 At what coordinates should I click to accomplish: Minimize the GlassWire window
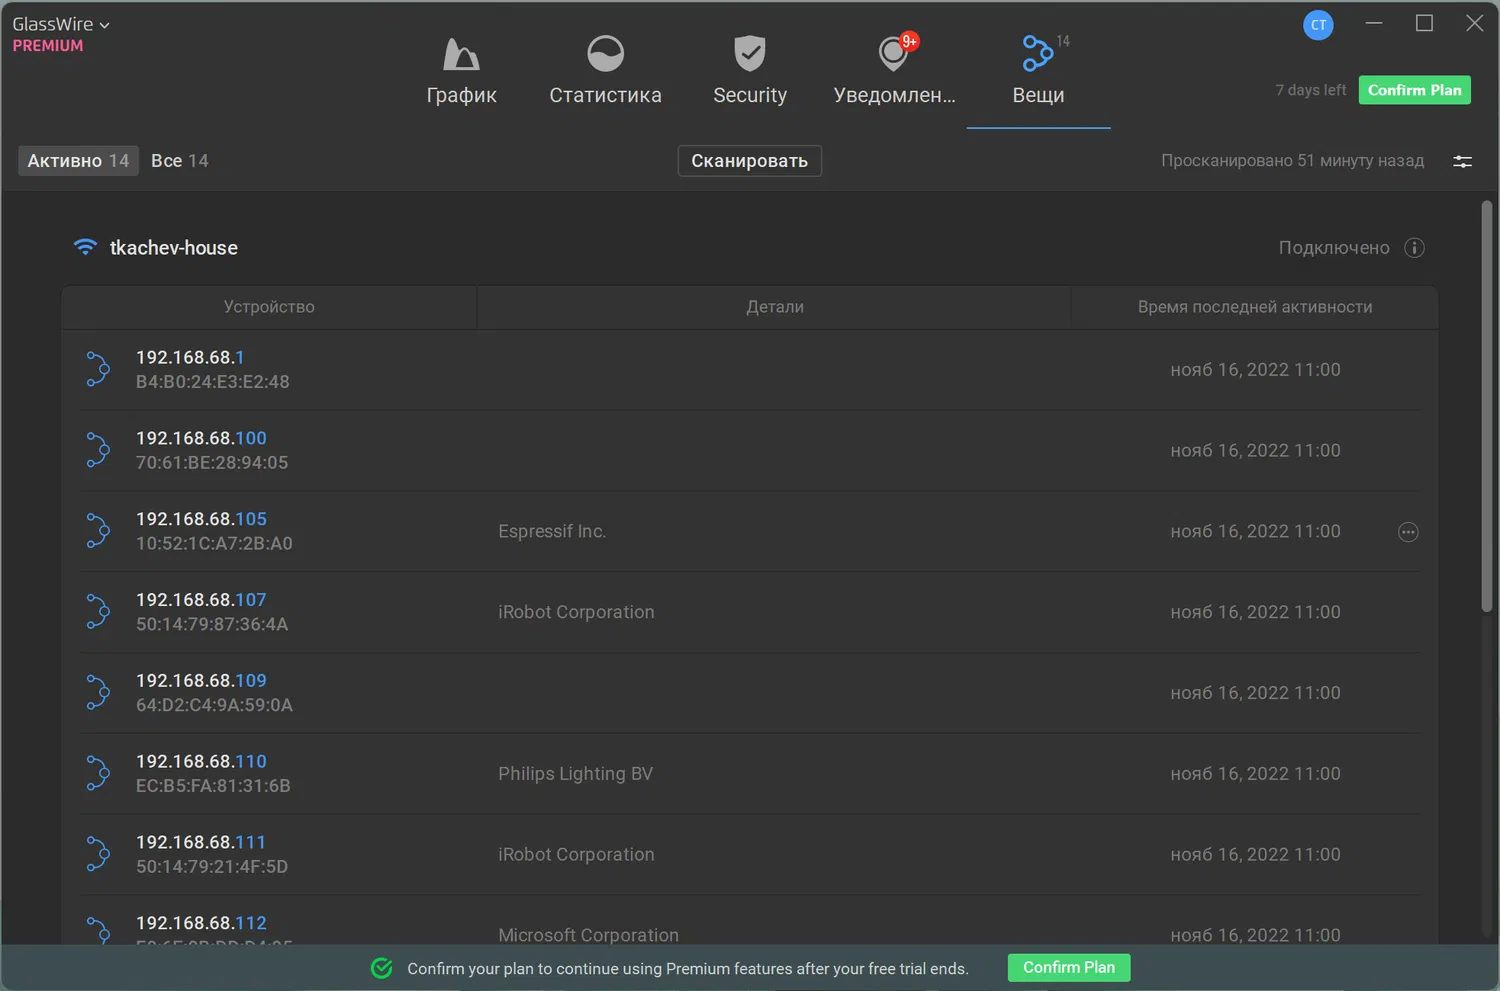tap(1374, 23)
